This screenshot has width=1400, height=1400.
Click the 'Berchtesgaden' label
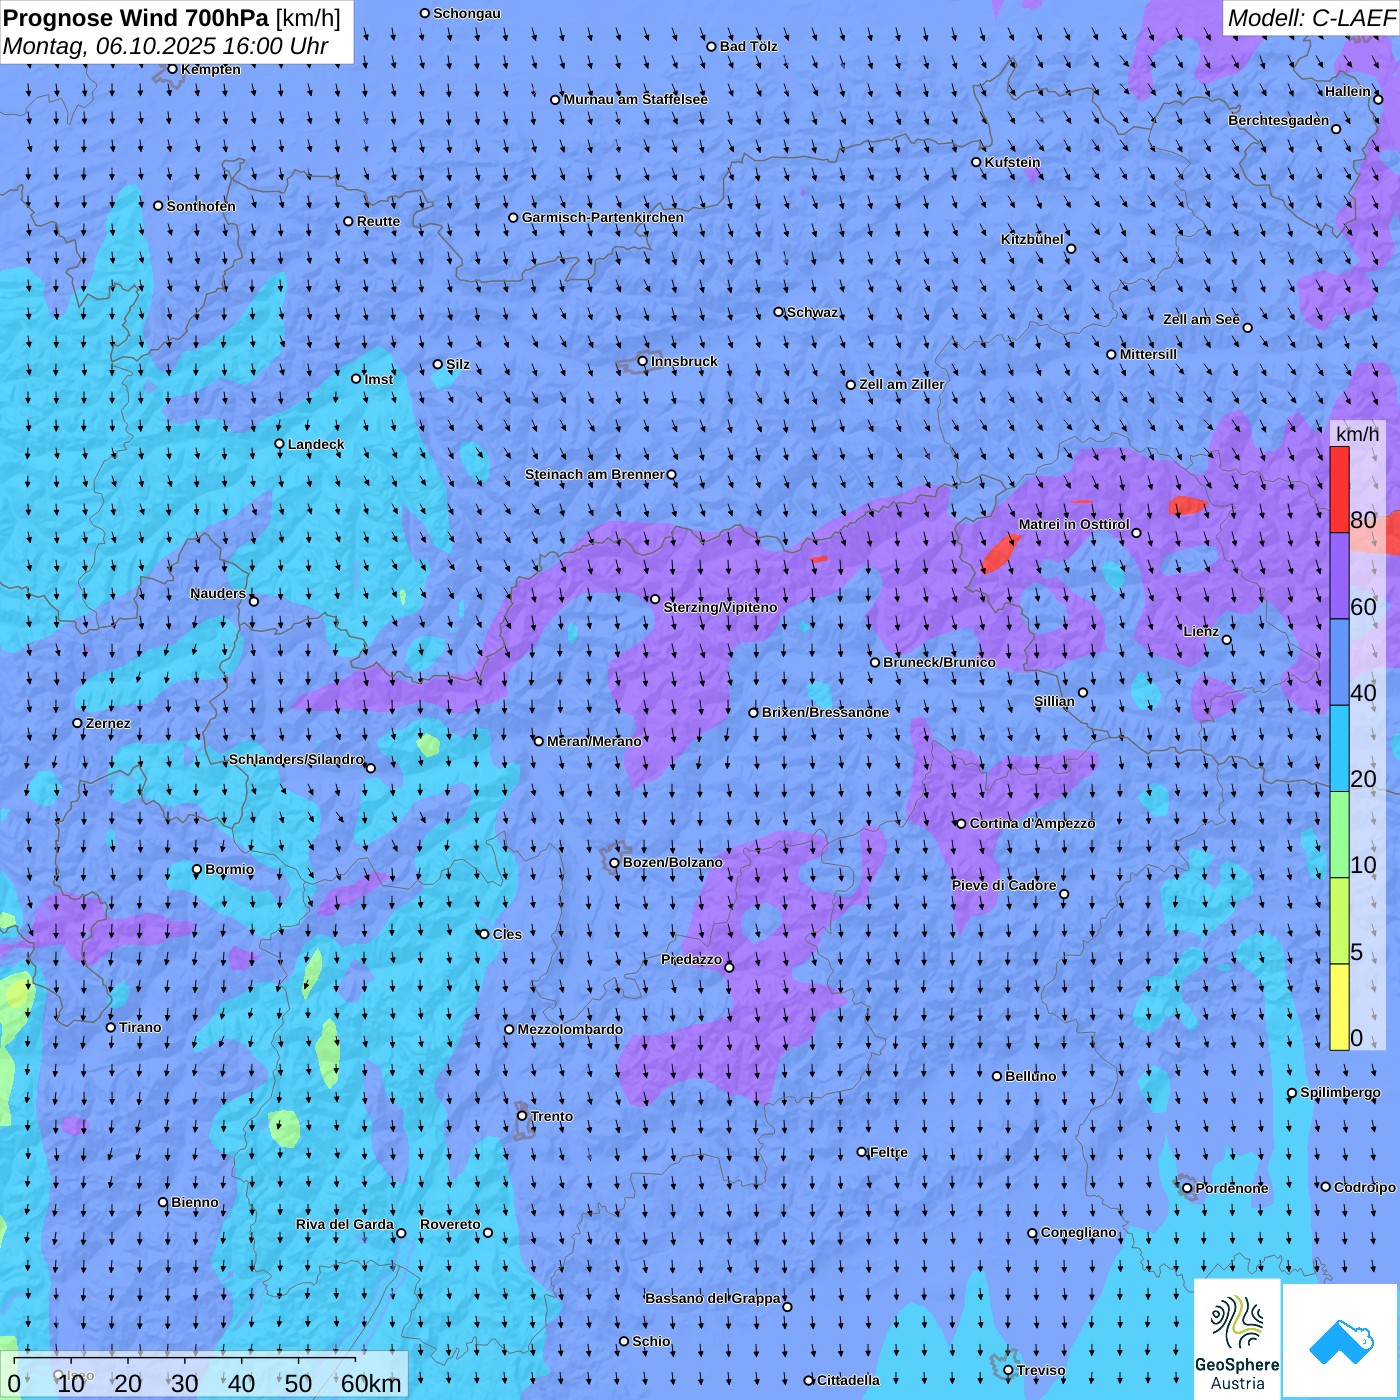1279,120
